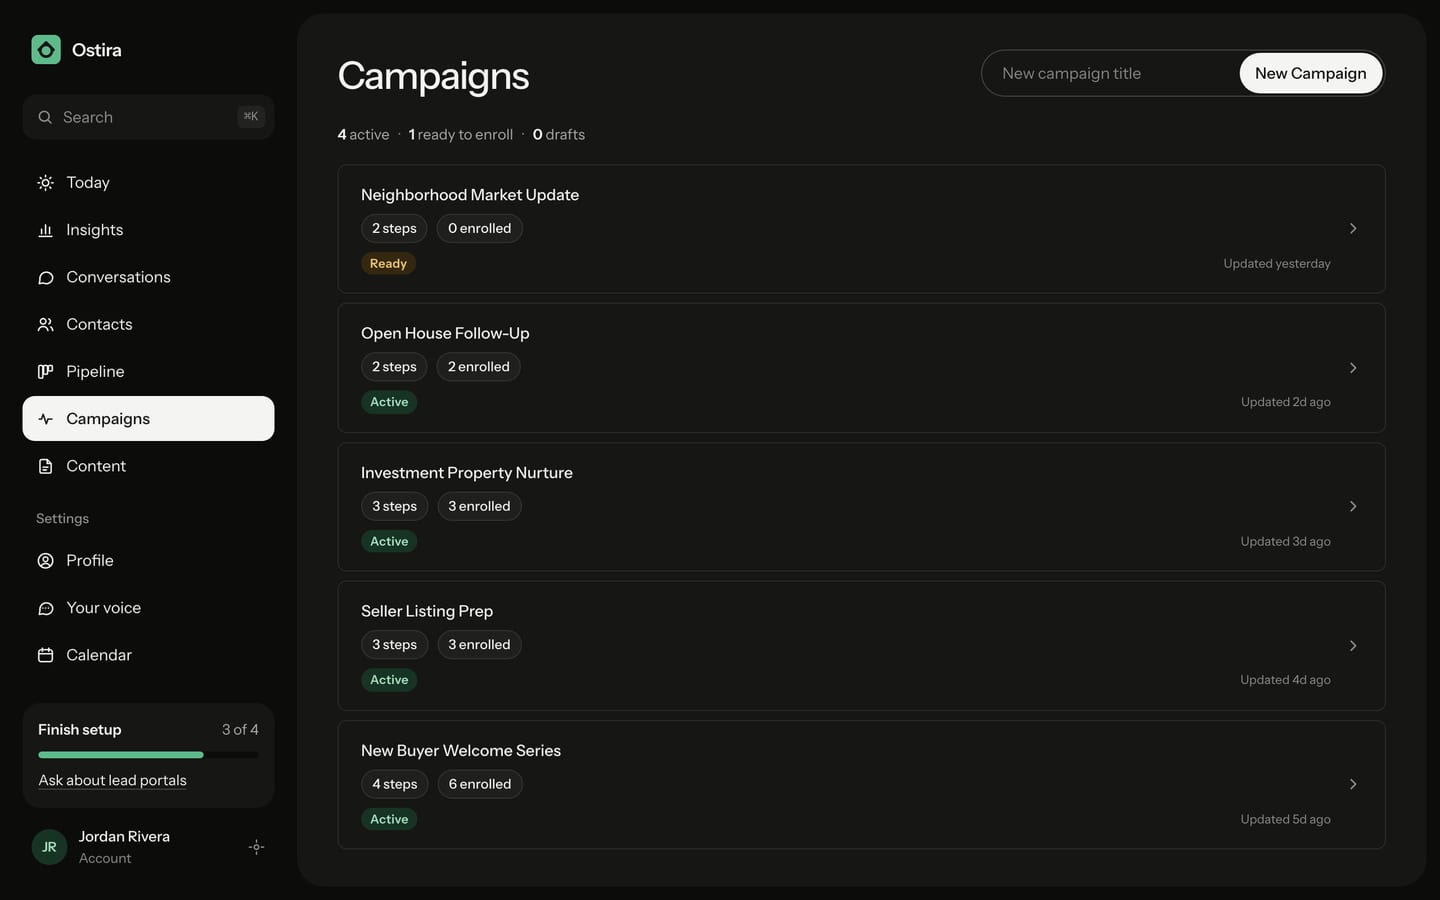Click the Conversations chat bubble icon
This screenshot has width=1440, height=900.
click(45, 277)
